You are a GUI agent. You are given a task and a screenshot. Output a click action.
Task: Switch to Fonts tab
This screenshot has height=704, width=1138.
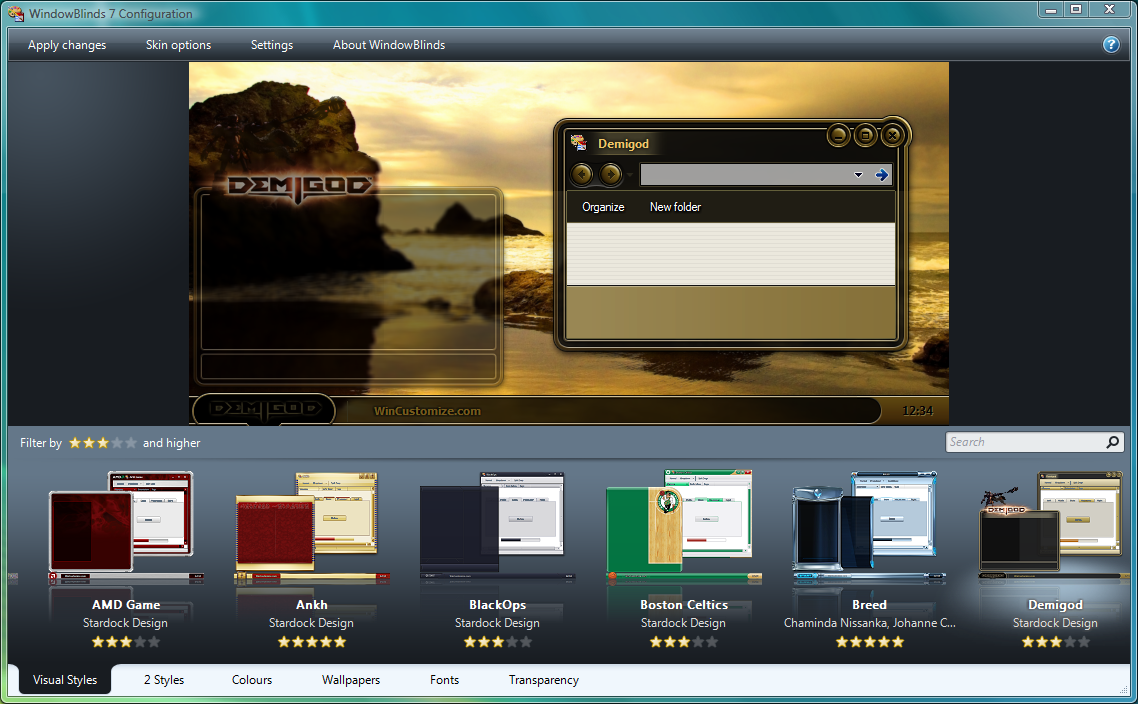[444, 680]
